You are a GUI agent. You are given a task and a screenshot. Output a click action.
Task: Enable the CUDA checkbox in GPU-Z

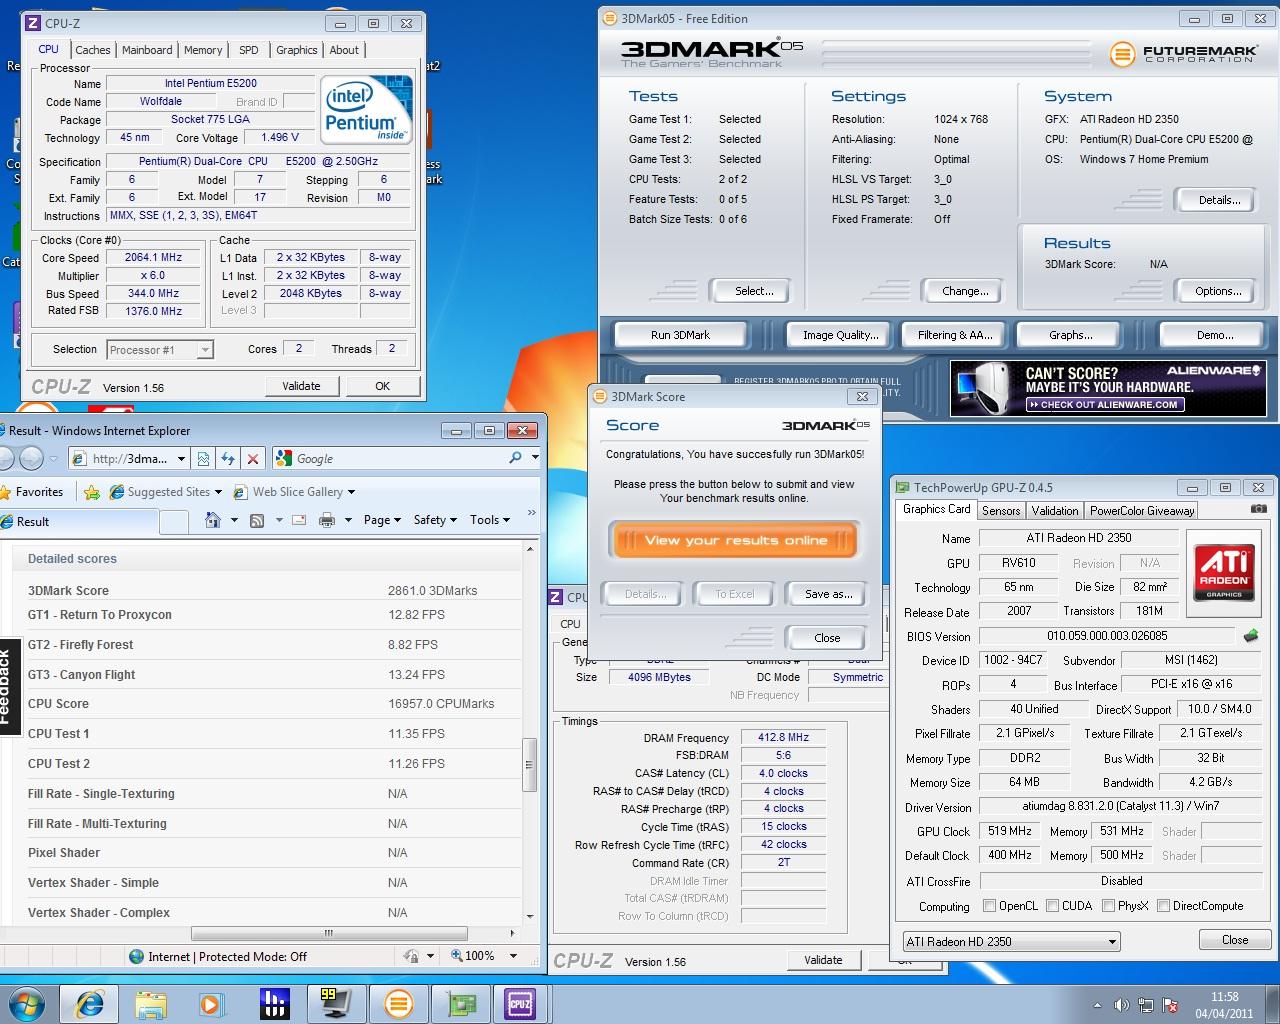tap(1052, 906)
